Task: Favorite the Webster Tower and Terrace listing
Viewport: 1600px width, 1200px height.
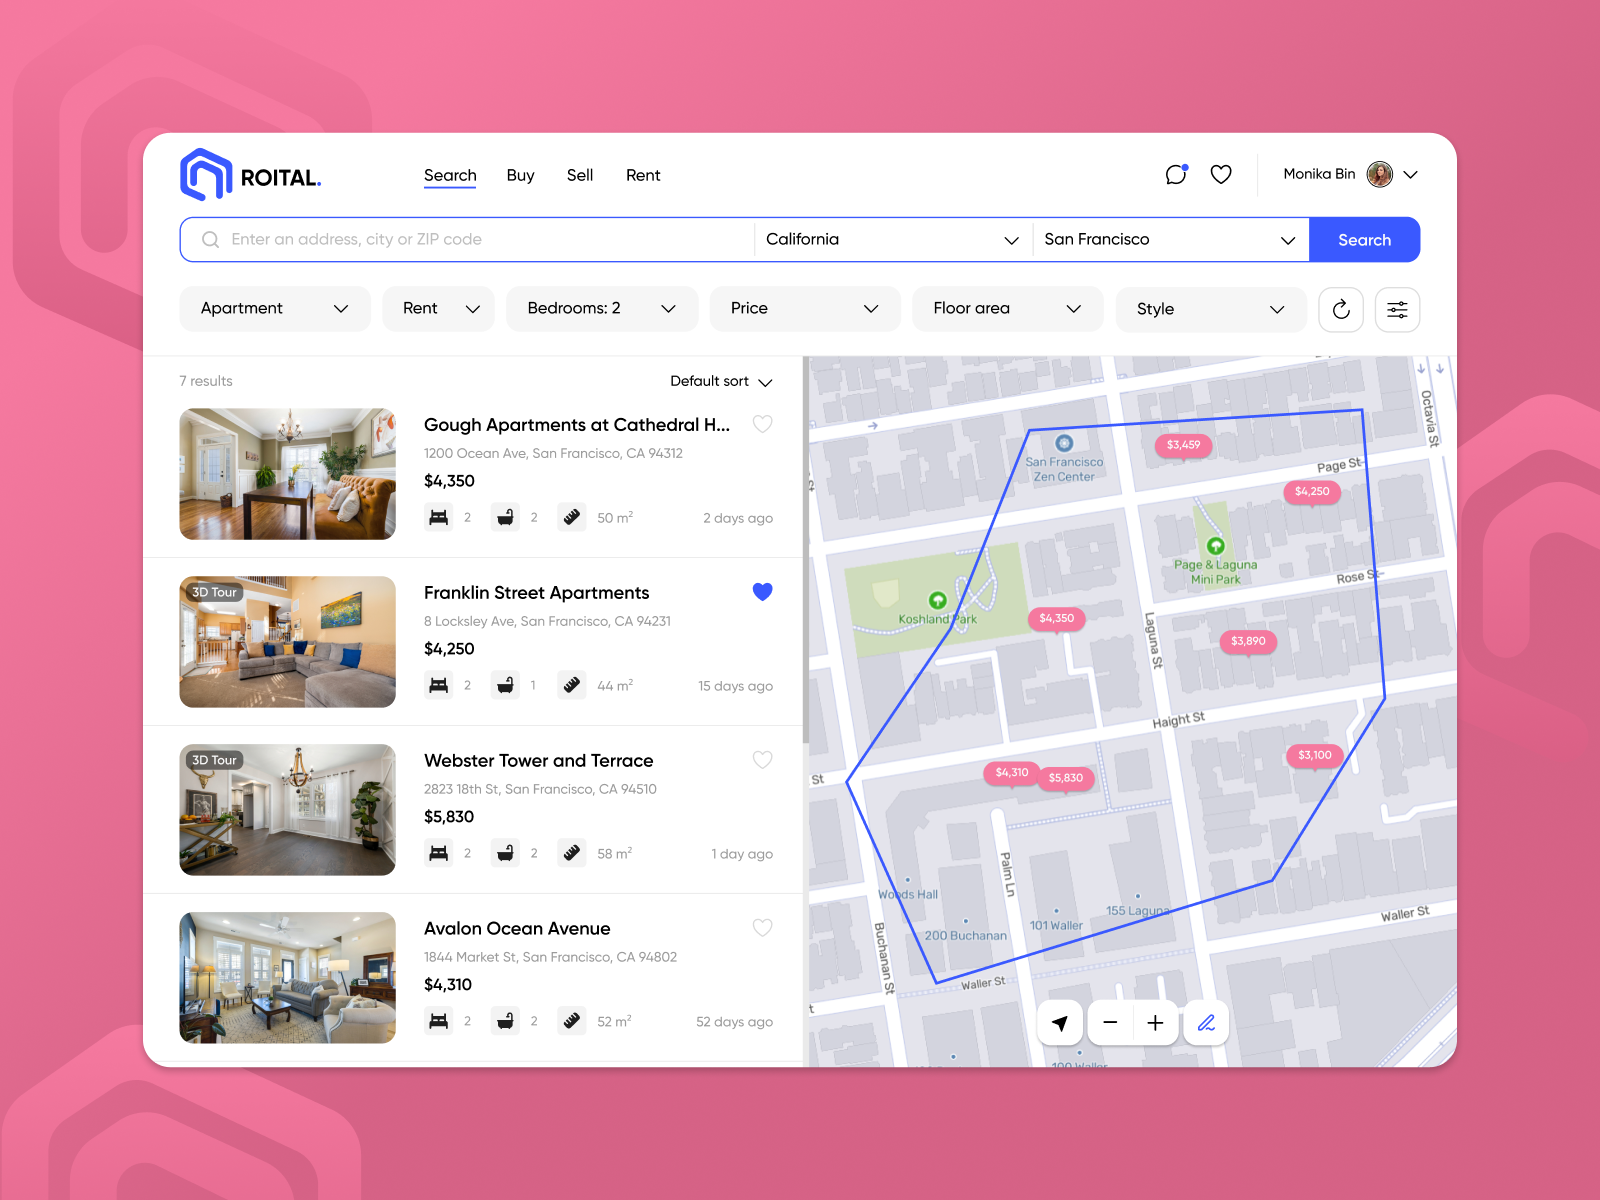Action: click(x=762, y=760)
